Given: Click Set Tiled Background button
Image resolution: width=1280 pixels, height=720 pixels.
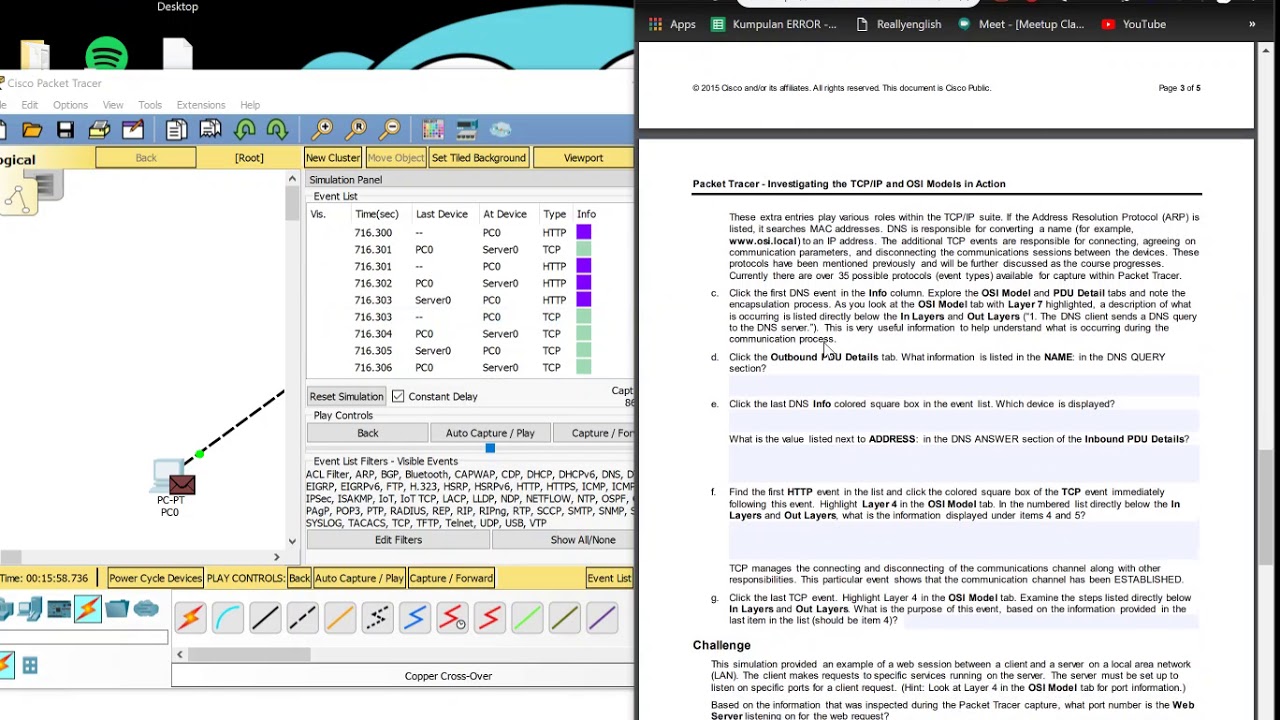Looking at the screenshot, I should point(479,158).
